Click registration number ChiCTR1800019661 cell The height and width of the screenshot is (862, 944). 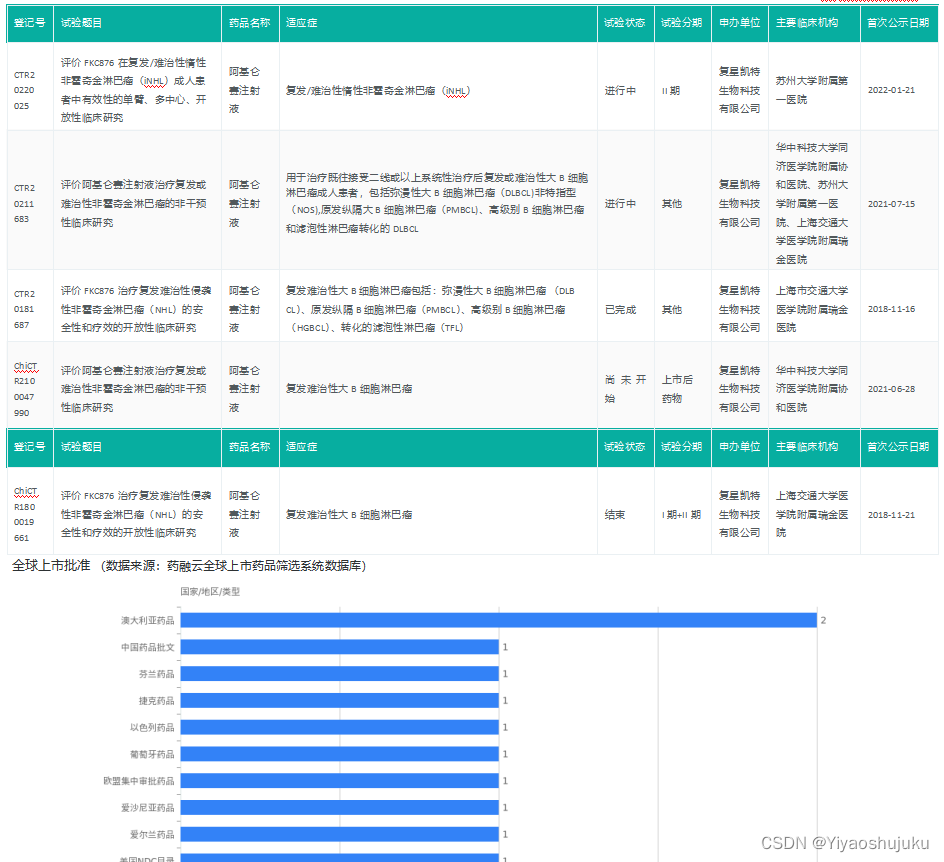tap(30, 512)
